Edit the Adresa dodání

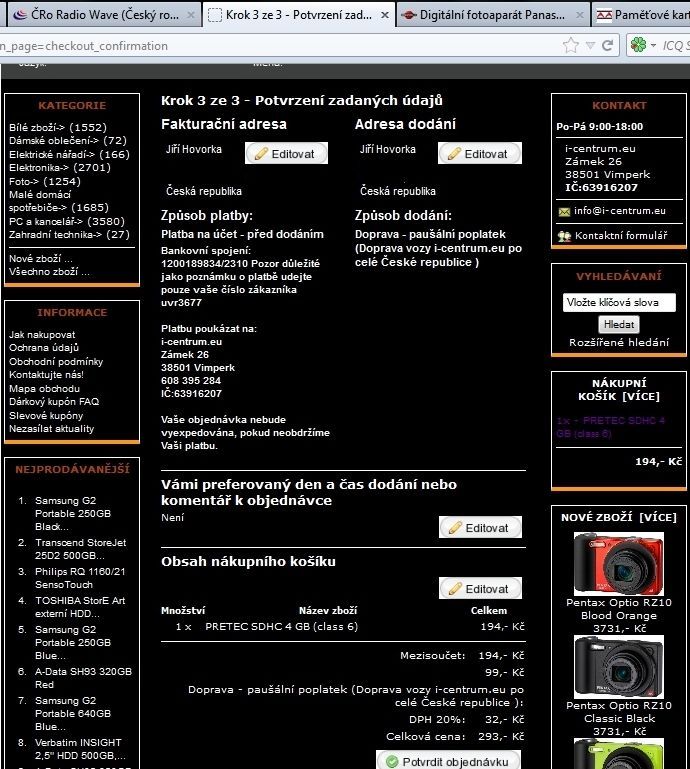pyautogui.click(x=480, y=154)
